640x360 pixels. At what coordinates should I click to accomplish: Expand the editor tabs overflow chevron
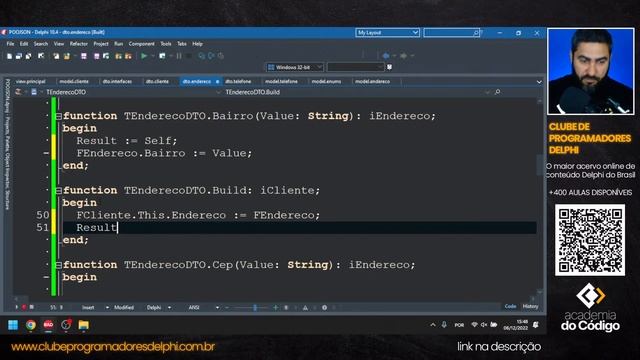pos(539,82)
